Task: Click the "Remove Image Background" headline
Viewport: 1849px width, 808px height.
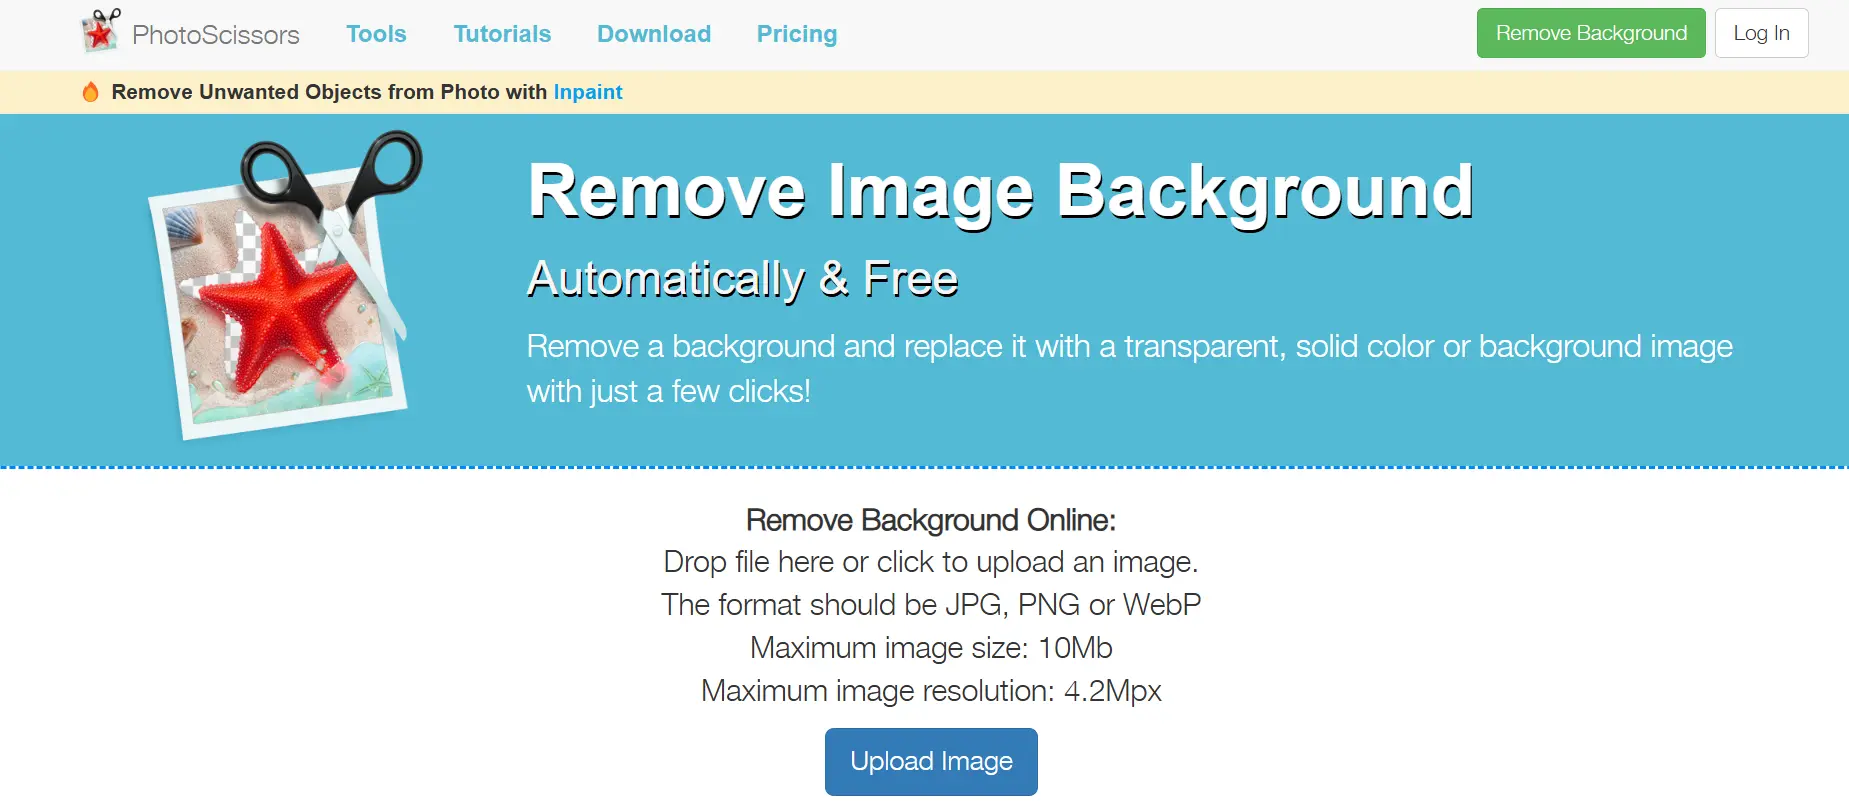Action: [x=1001, y=191]
